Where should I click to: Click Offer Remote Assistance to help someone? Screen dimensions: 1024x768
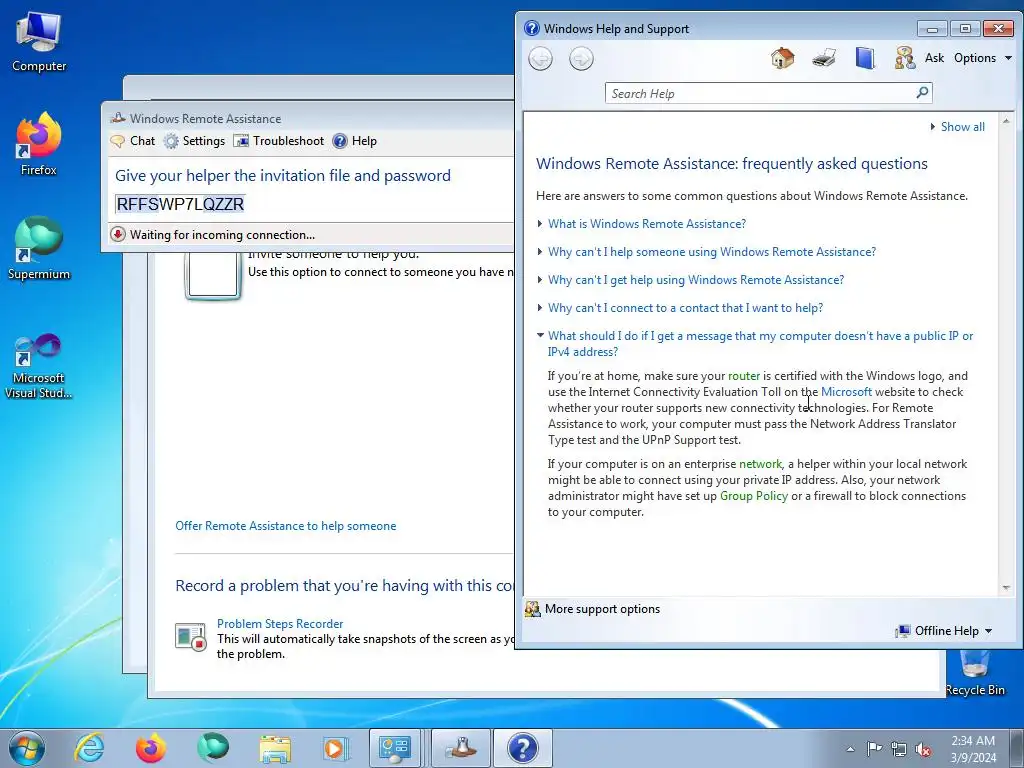(x=285, y=526)
